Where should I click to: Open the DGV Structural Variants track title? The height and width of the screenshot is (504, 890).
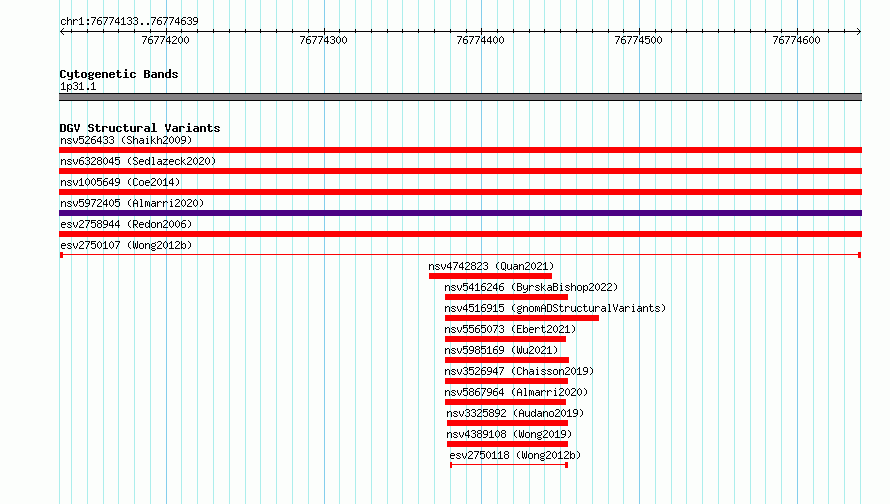pyautogui.click(x=140, y=128)
